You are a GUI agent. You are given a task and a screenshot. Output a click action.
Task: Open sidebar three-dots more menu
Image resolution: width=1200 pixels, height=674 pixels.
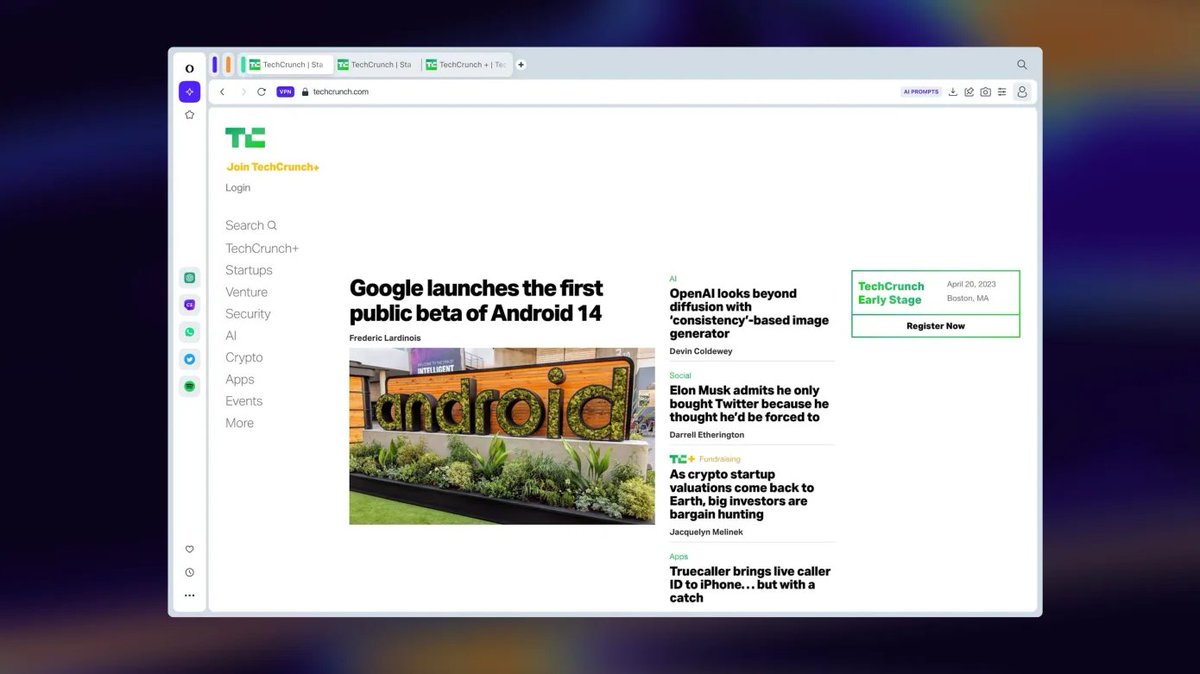189,596
